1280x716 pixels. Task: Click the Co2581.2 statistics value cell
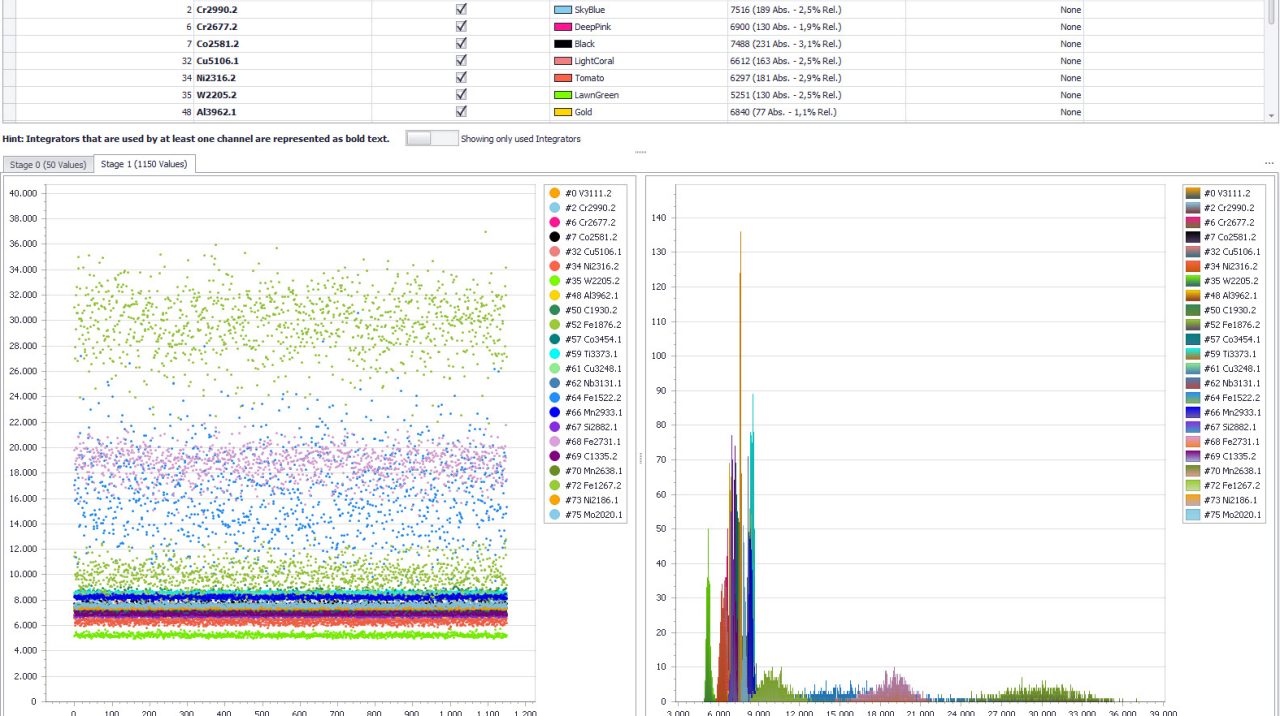[x=786, y=44]
